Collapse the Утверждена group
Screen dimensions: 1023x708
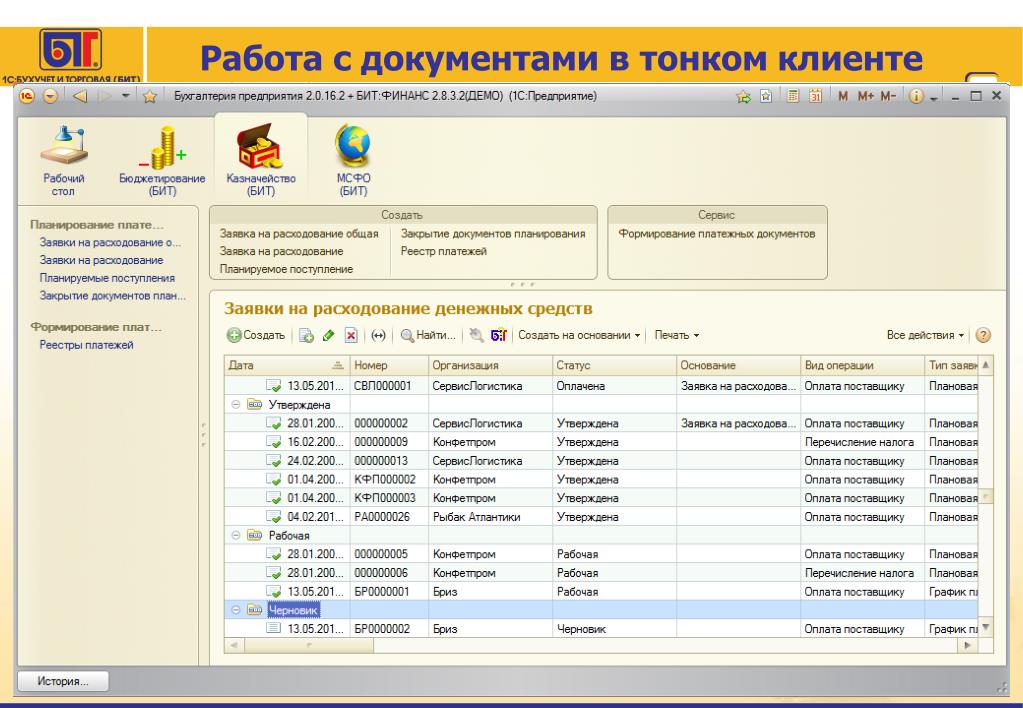236,405
